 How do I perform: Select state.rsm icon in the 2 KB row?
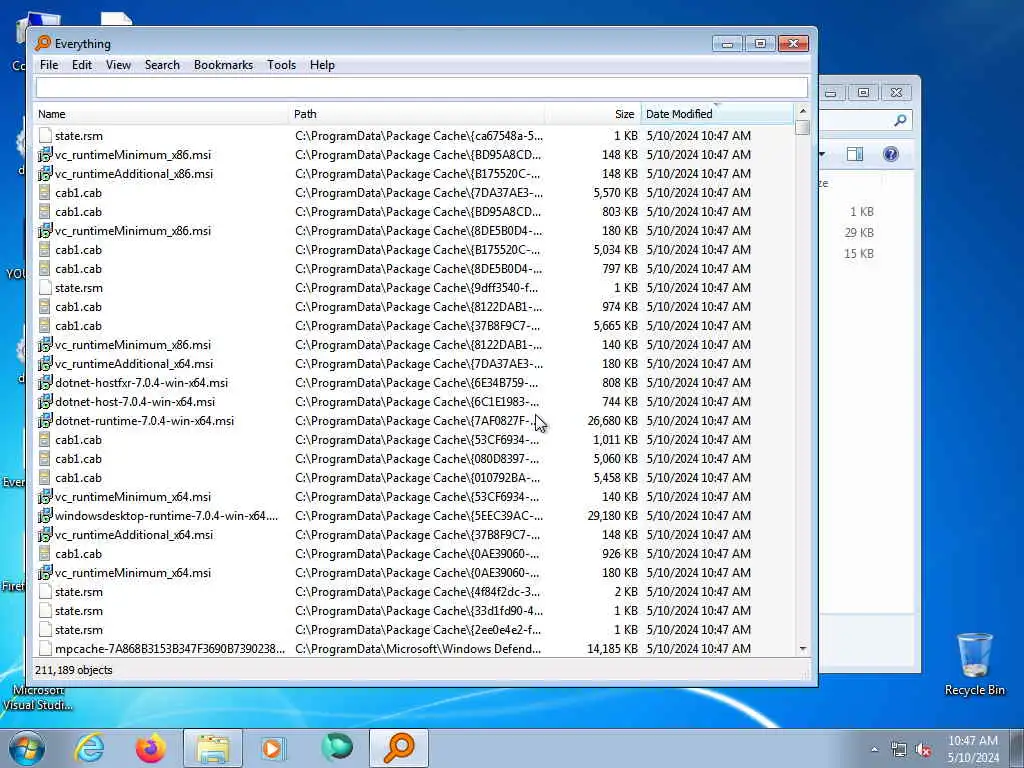[45, 592]
